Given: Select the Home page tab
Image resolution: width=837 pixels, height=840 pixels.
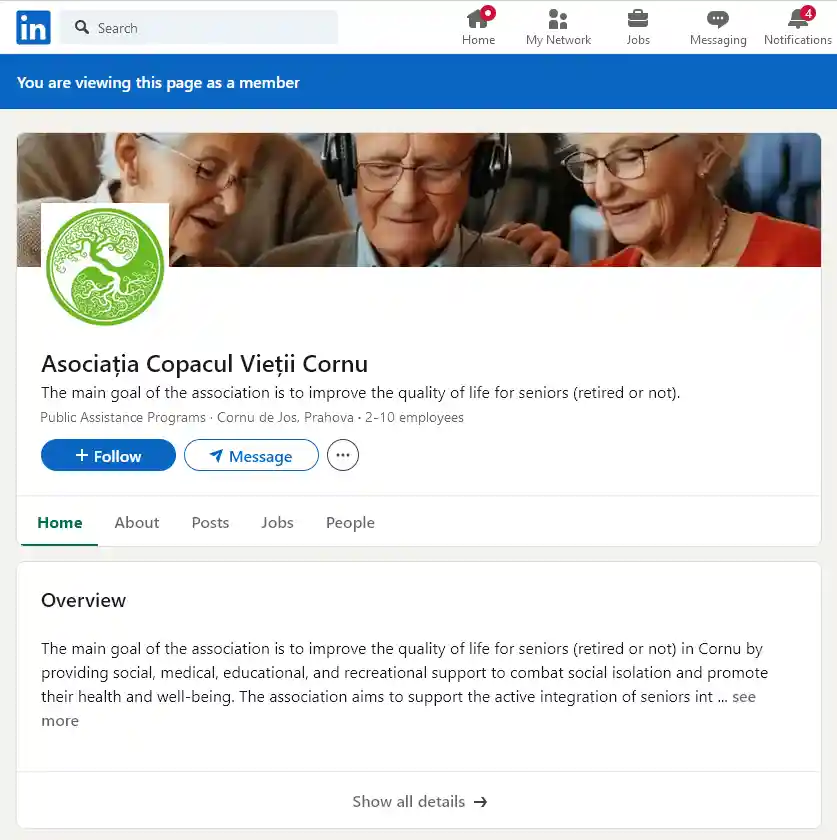Looking at the screenshot, I should 59,522.
